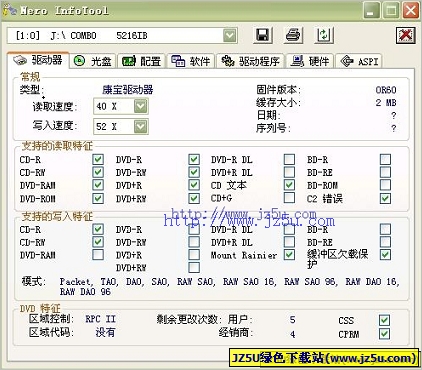This screenshot has height=370, width=422.
Task: Toggle the CD-R read feature checkbox
Action: 98,159
